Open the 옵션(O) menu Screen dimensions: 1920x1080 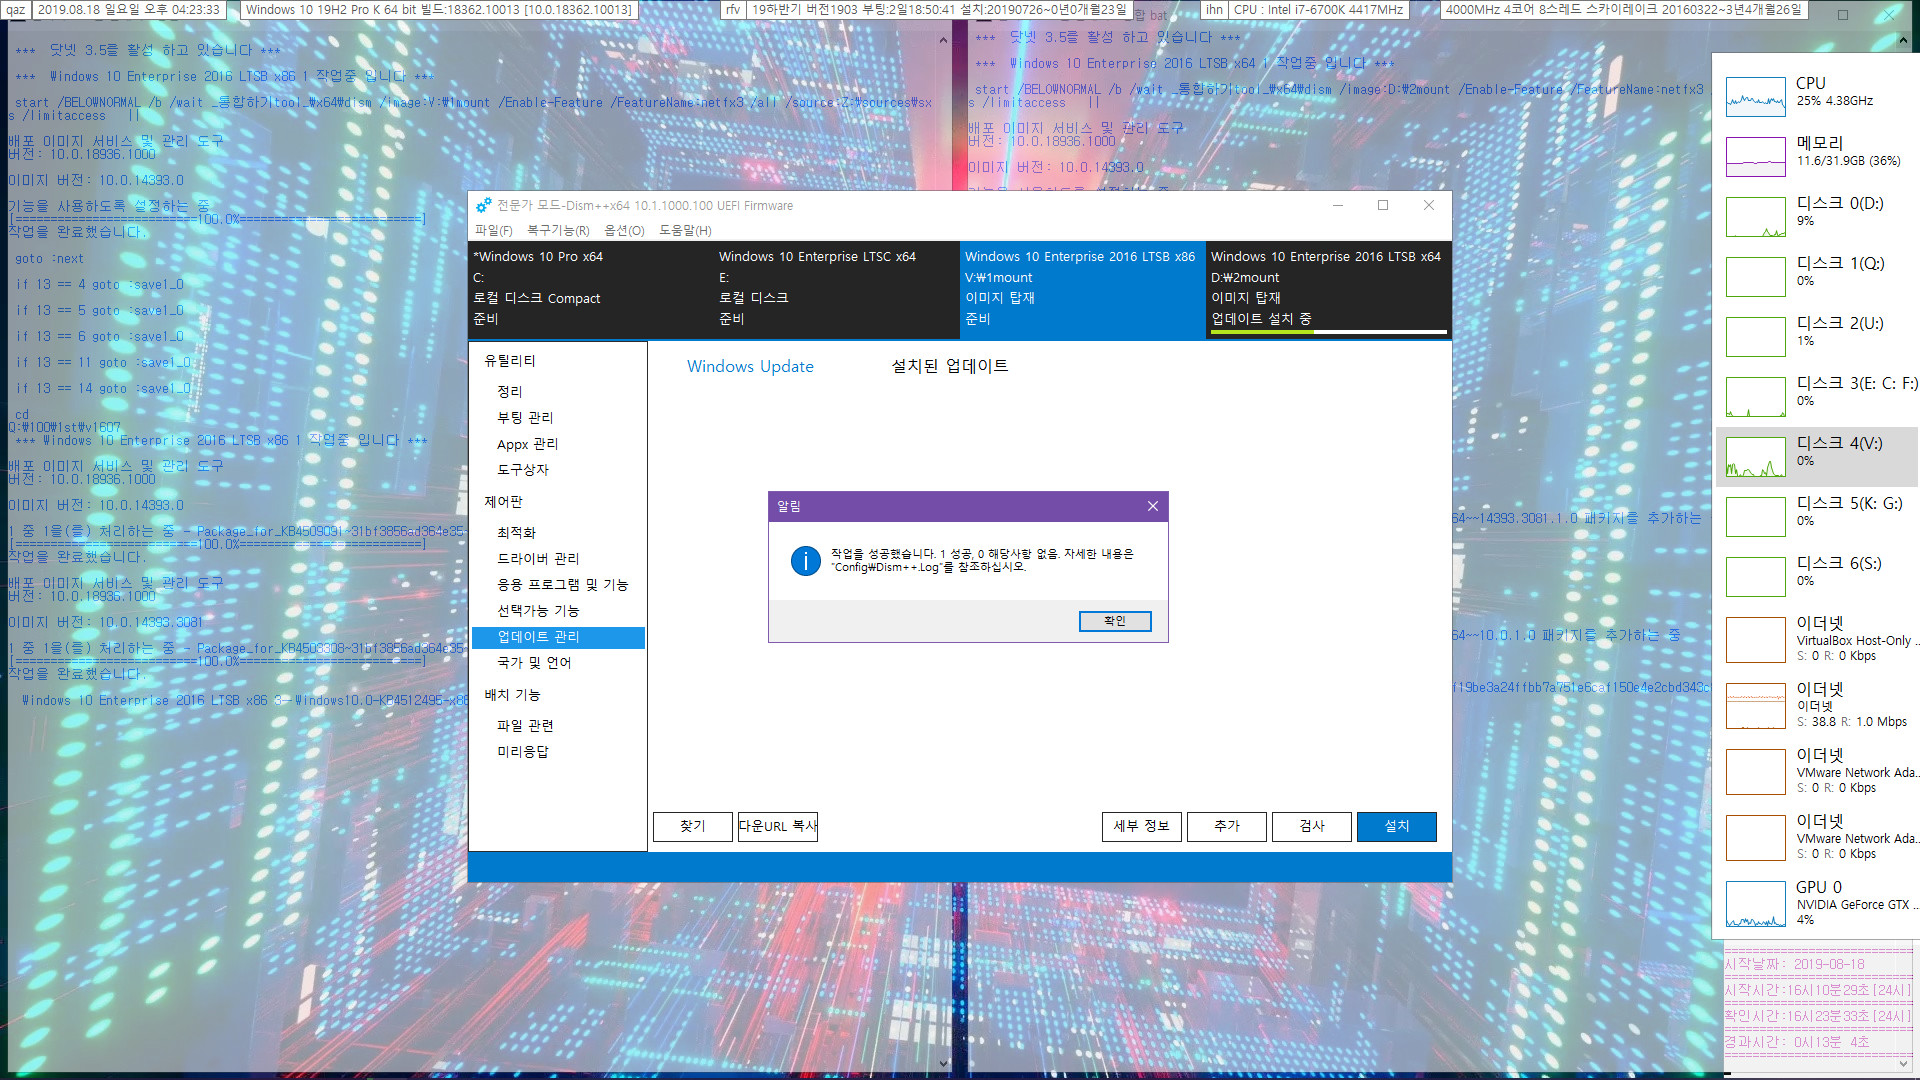[624, 230]
